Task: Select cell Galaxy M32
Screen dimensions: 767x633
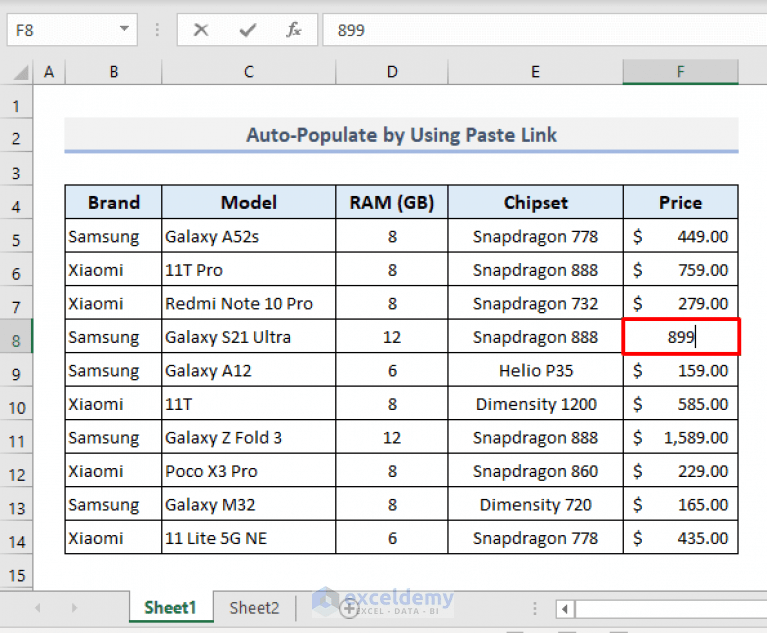Action: click(248, 504)
